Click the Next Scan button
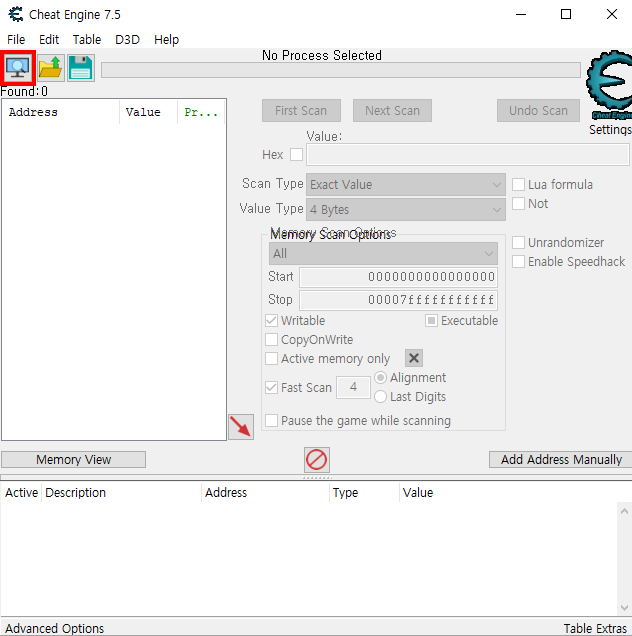 (x=392, y=111)
